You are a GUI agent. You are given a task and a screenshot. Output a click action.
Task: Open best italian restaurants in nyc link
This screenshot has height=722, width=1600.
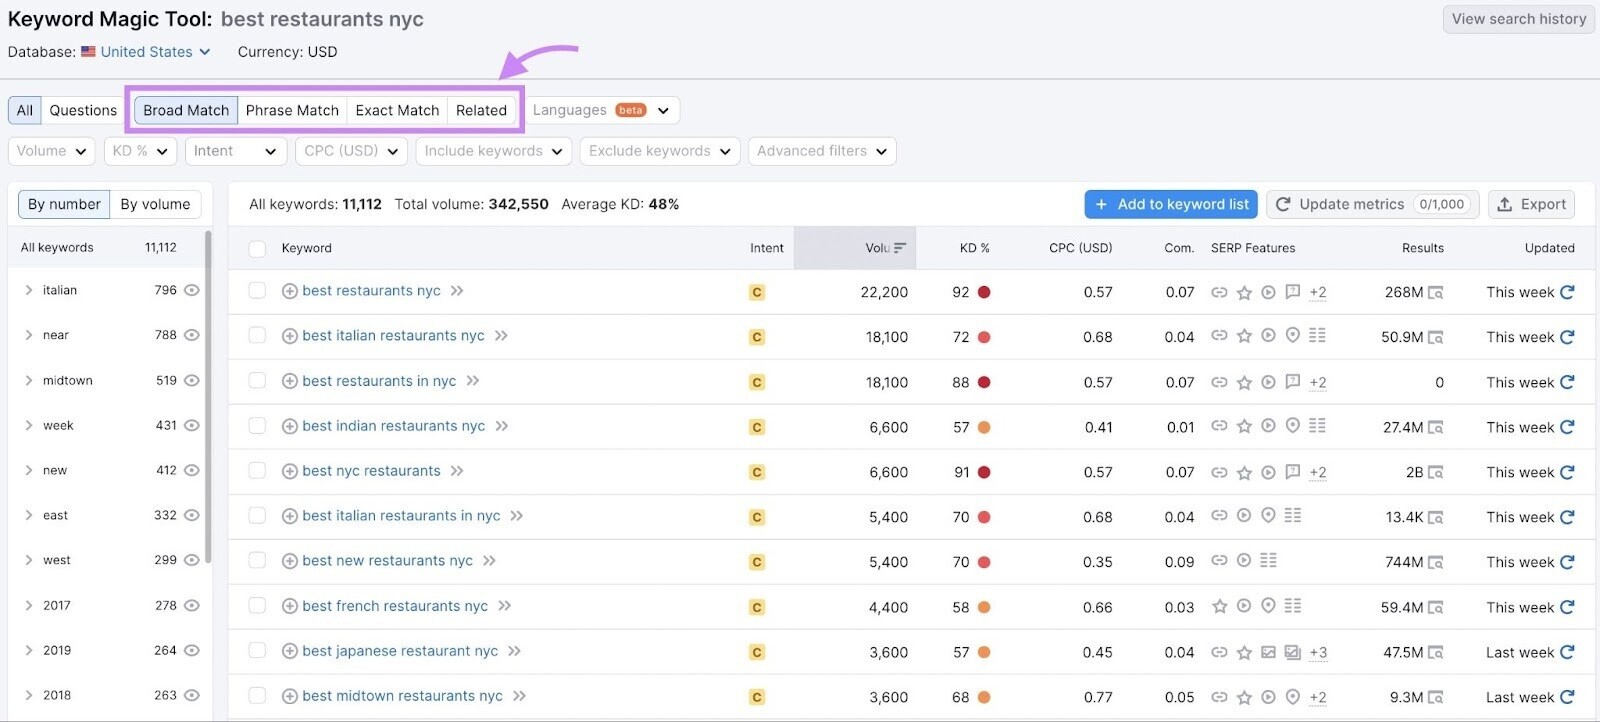click(x=401, y=516)
